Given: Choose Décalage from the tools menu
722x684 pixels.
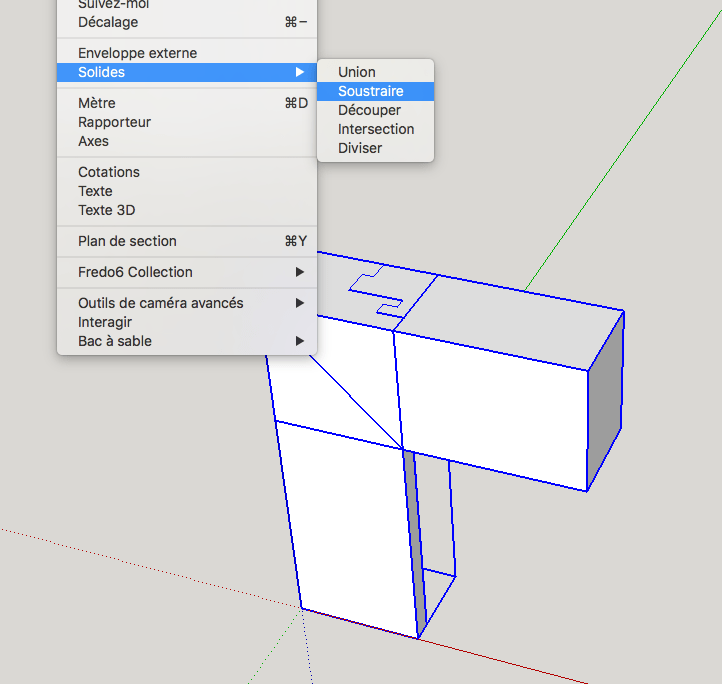Looking at the screenshot, I should (x=187, y=22).
